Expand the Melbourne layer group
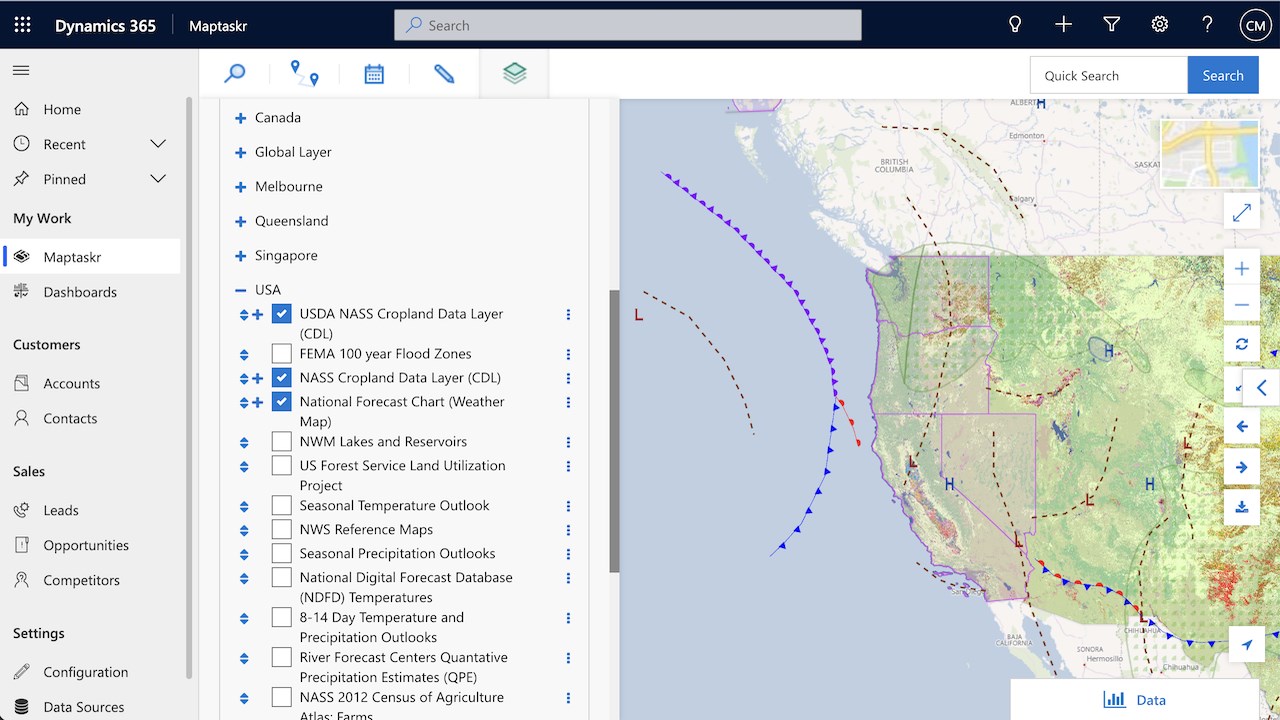Viewport: 1280px width, 720px height. tap(240, 187)
